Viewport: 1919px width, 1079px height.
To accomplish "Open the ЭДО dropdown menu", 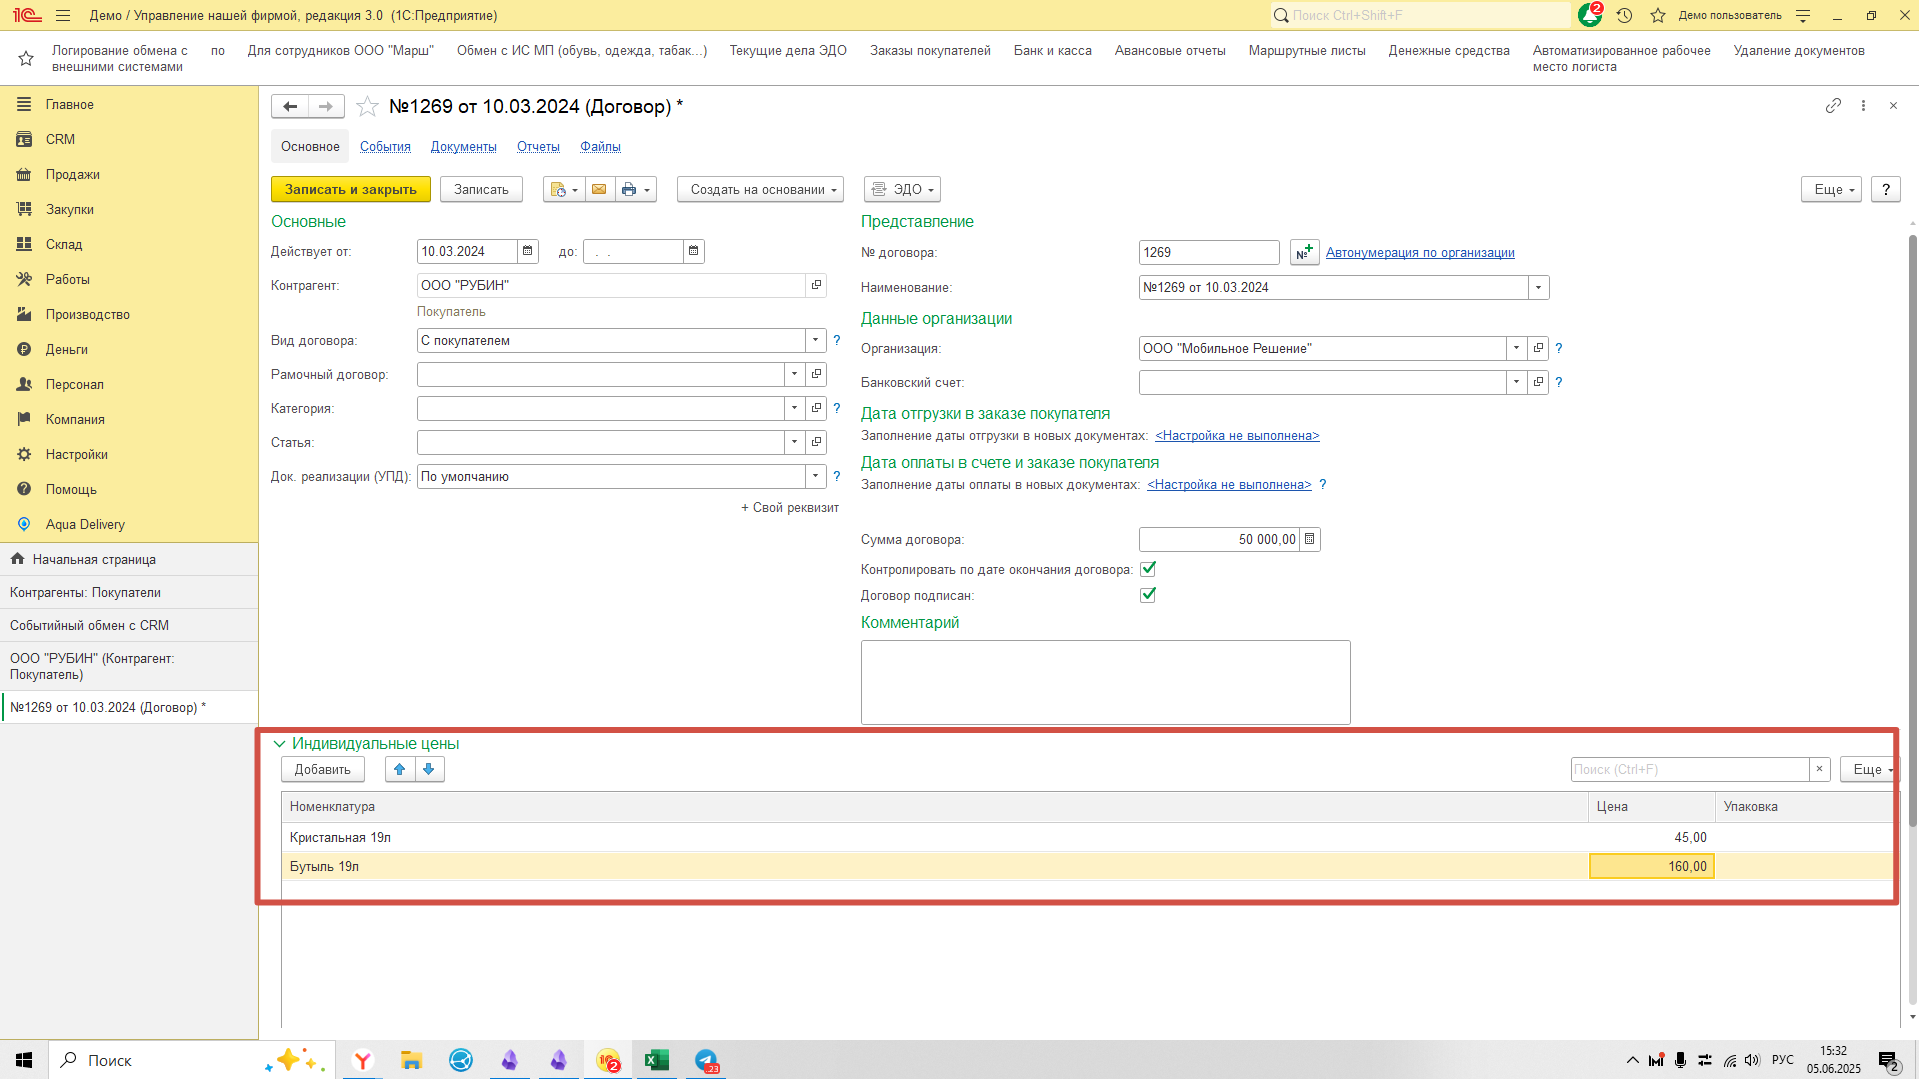I will point(902,189).
